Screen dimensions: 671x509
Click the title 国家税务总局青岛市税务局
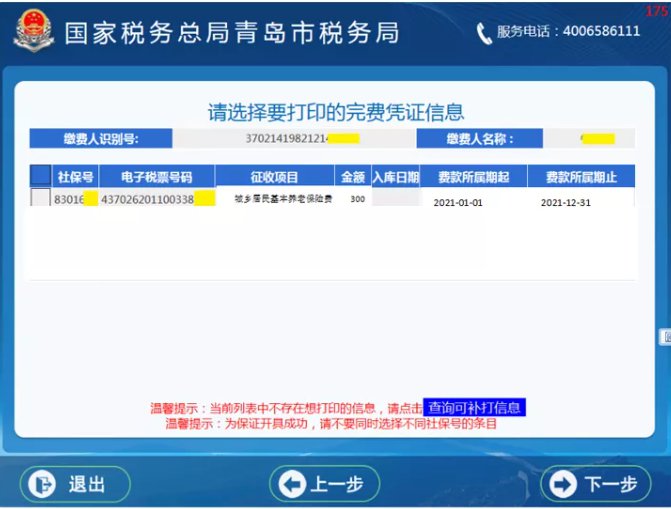232,33
